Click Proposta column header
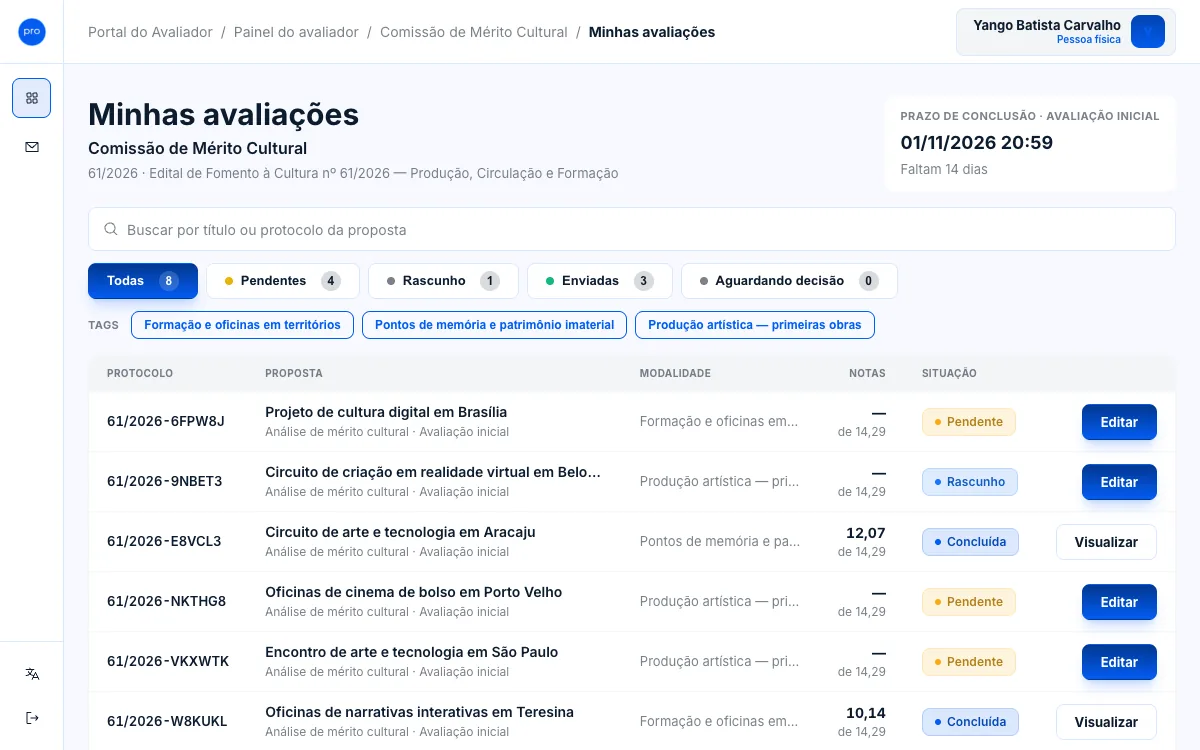This screenshot has height=750, width=1200. [x=294, y=373]
